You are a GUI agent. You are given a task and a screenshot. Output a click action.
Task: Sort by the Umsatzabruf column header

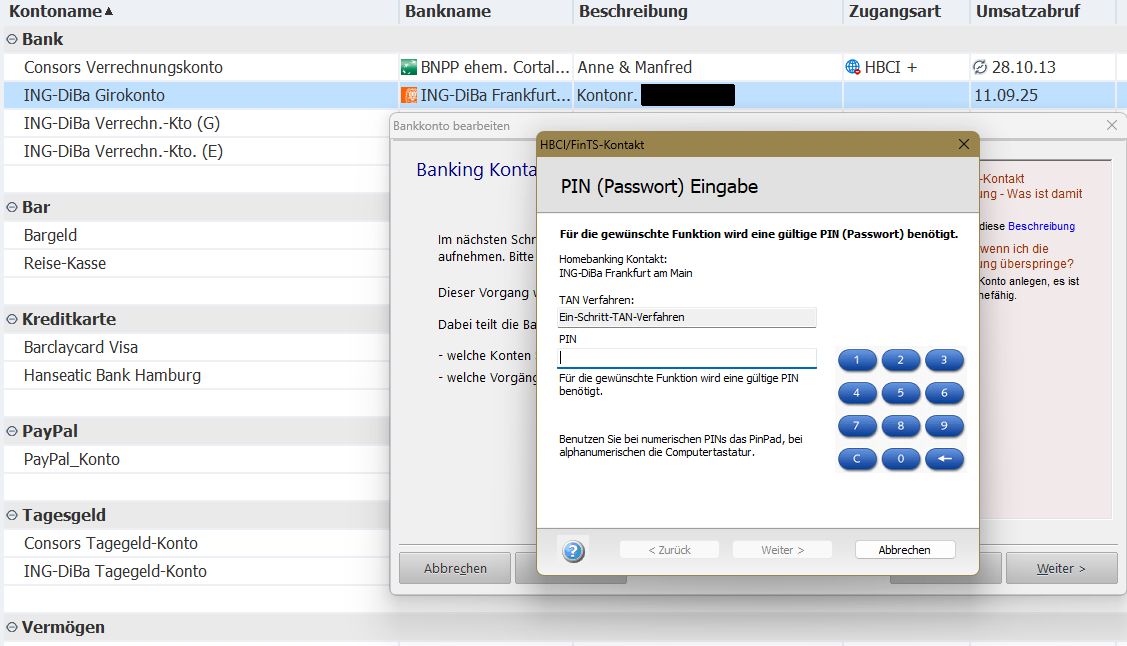click(1043, 11)
